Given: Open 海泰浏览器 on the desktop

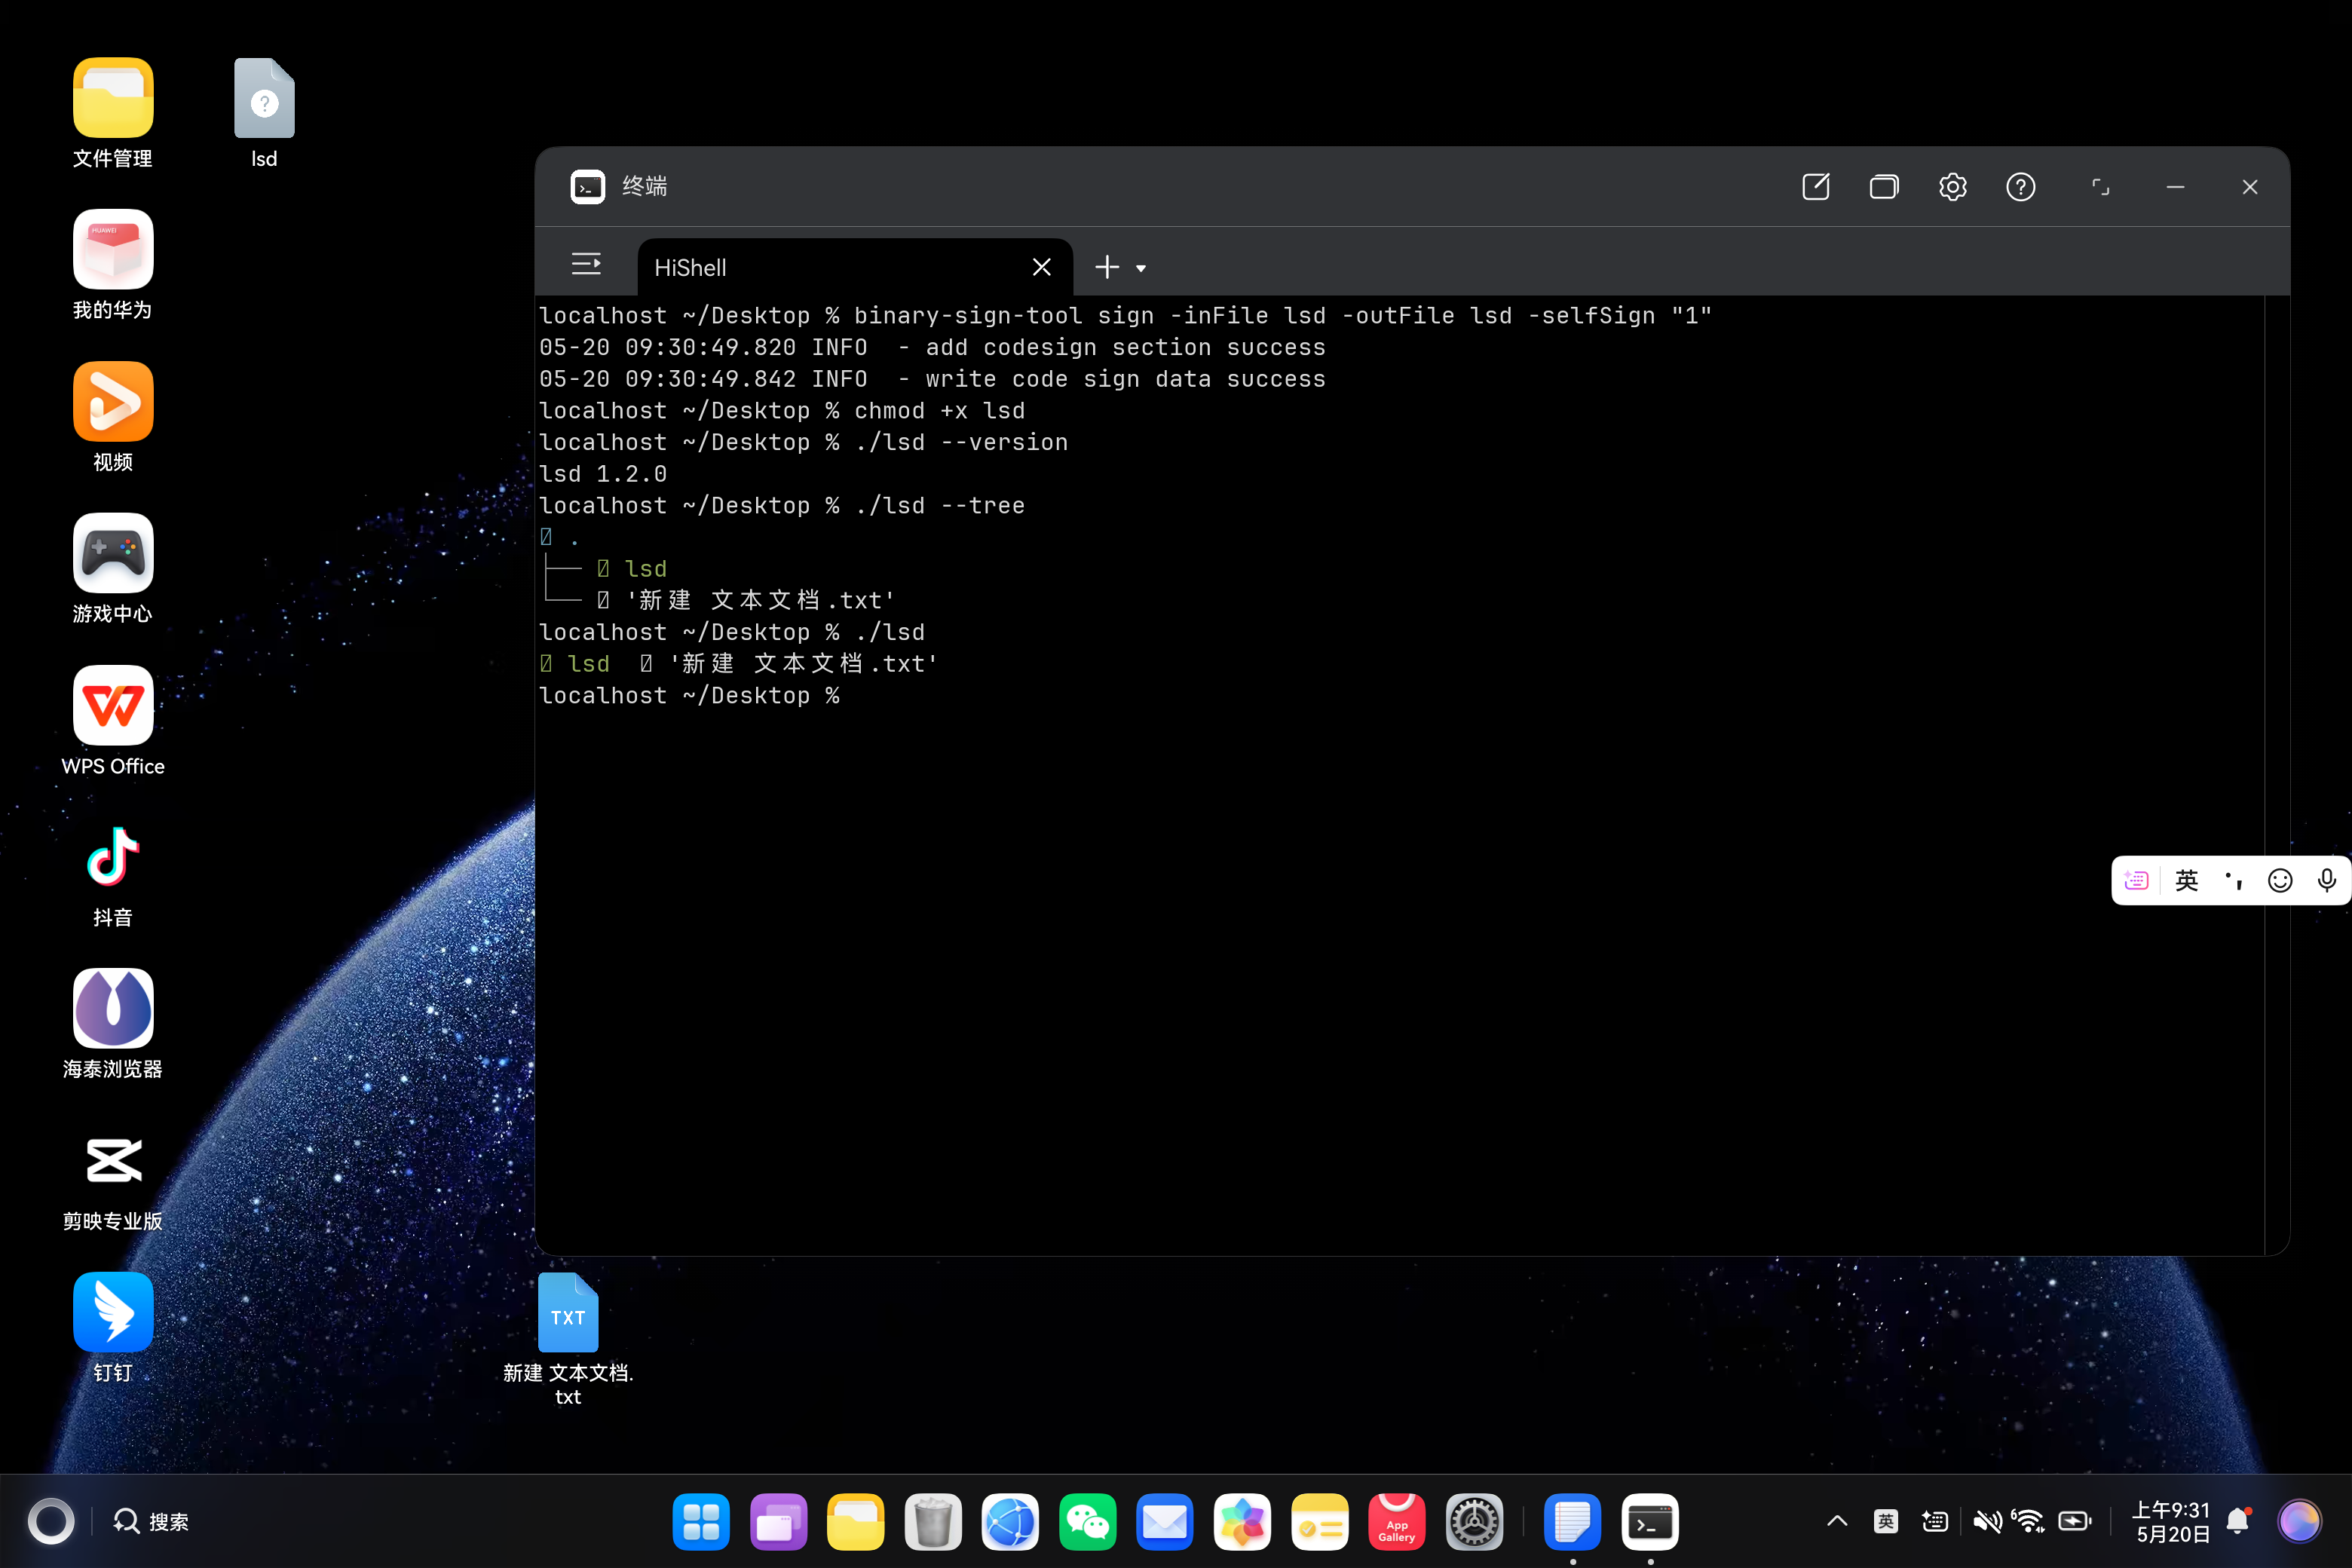Looking at the screenshot, I should pos(113,1024).
